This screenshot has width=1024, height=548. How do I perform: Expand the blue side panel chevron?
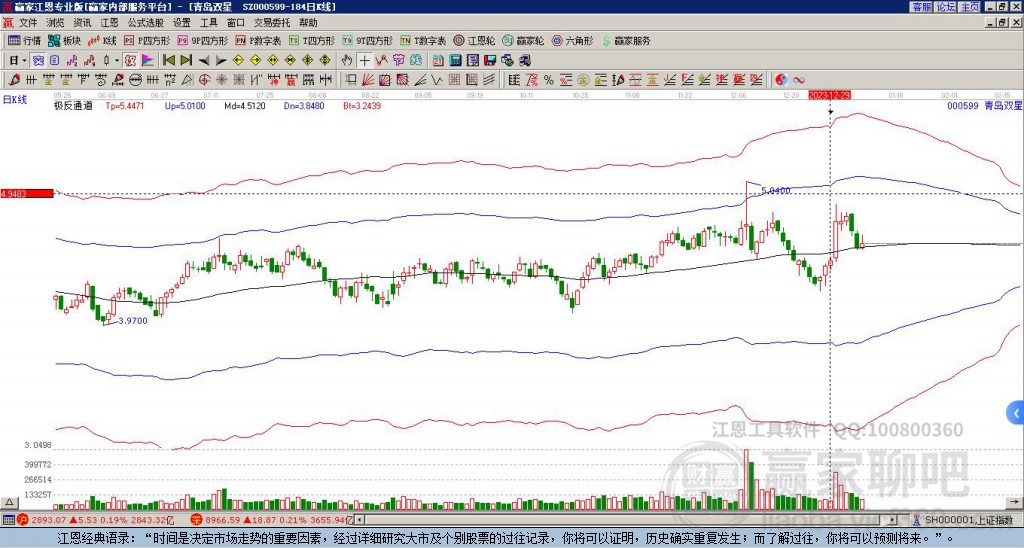coord(1016,413)
